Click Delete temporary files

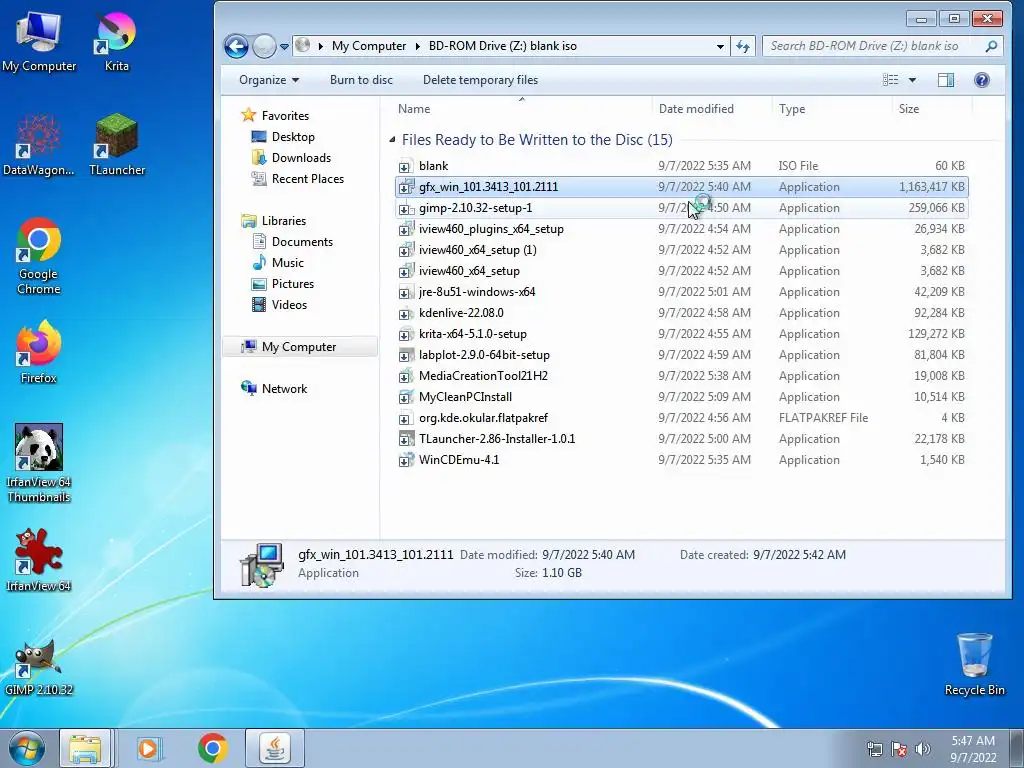point(480,80)
